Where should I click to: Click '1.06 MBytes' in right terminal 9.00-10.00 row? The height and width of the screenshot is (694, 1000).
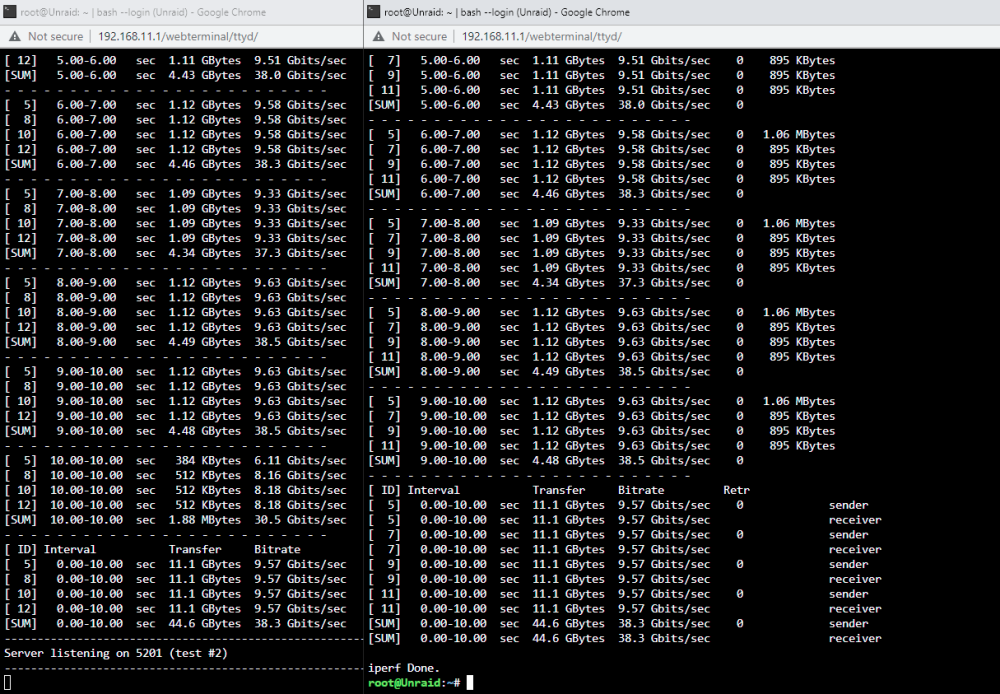tap(799, 401)
